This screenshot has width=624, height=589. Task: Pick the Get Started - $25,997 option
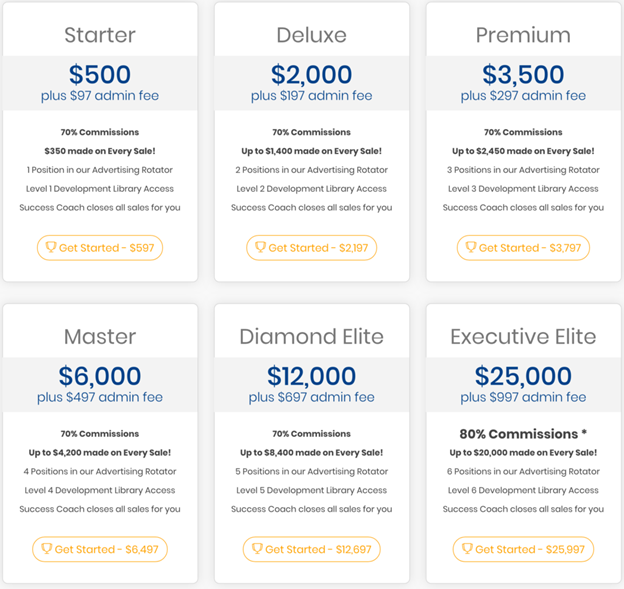coord(523,550)
